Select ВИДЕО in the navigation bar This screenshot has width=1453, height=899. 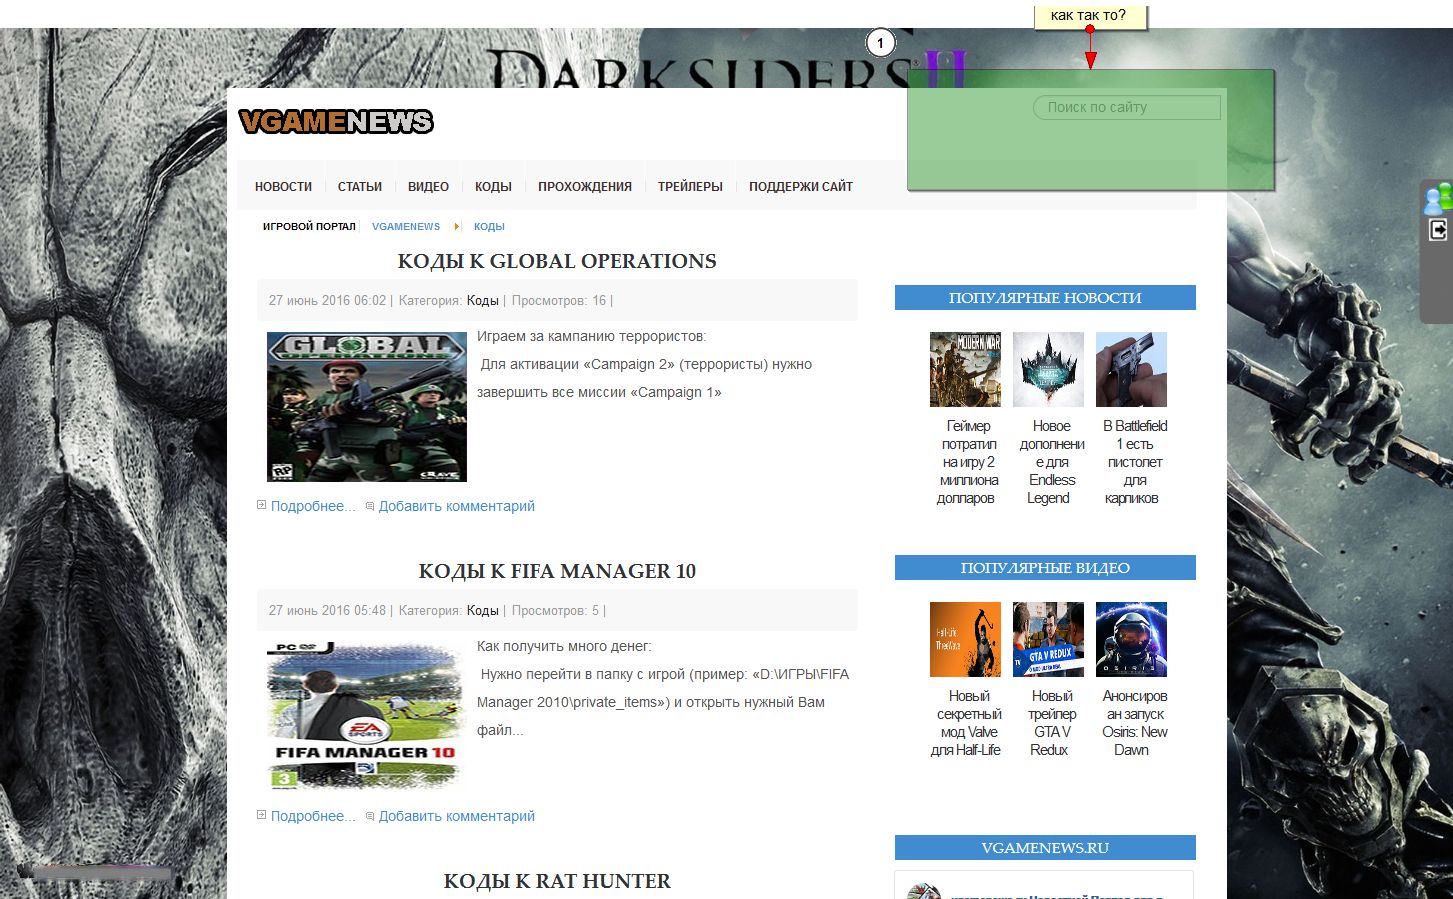click(x=428, y=186)
